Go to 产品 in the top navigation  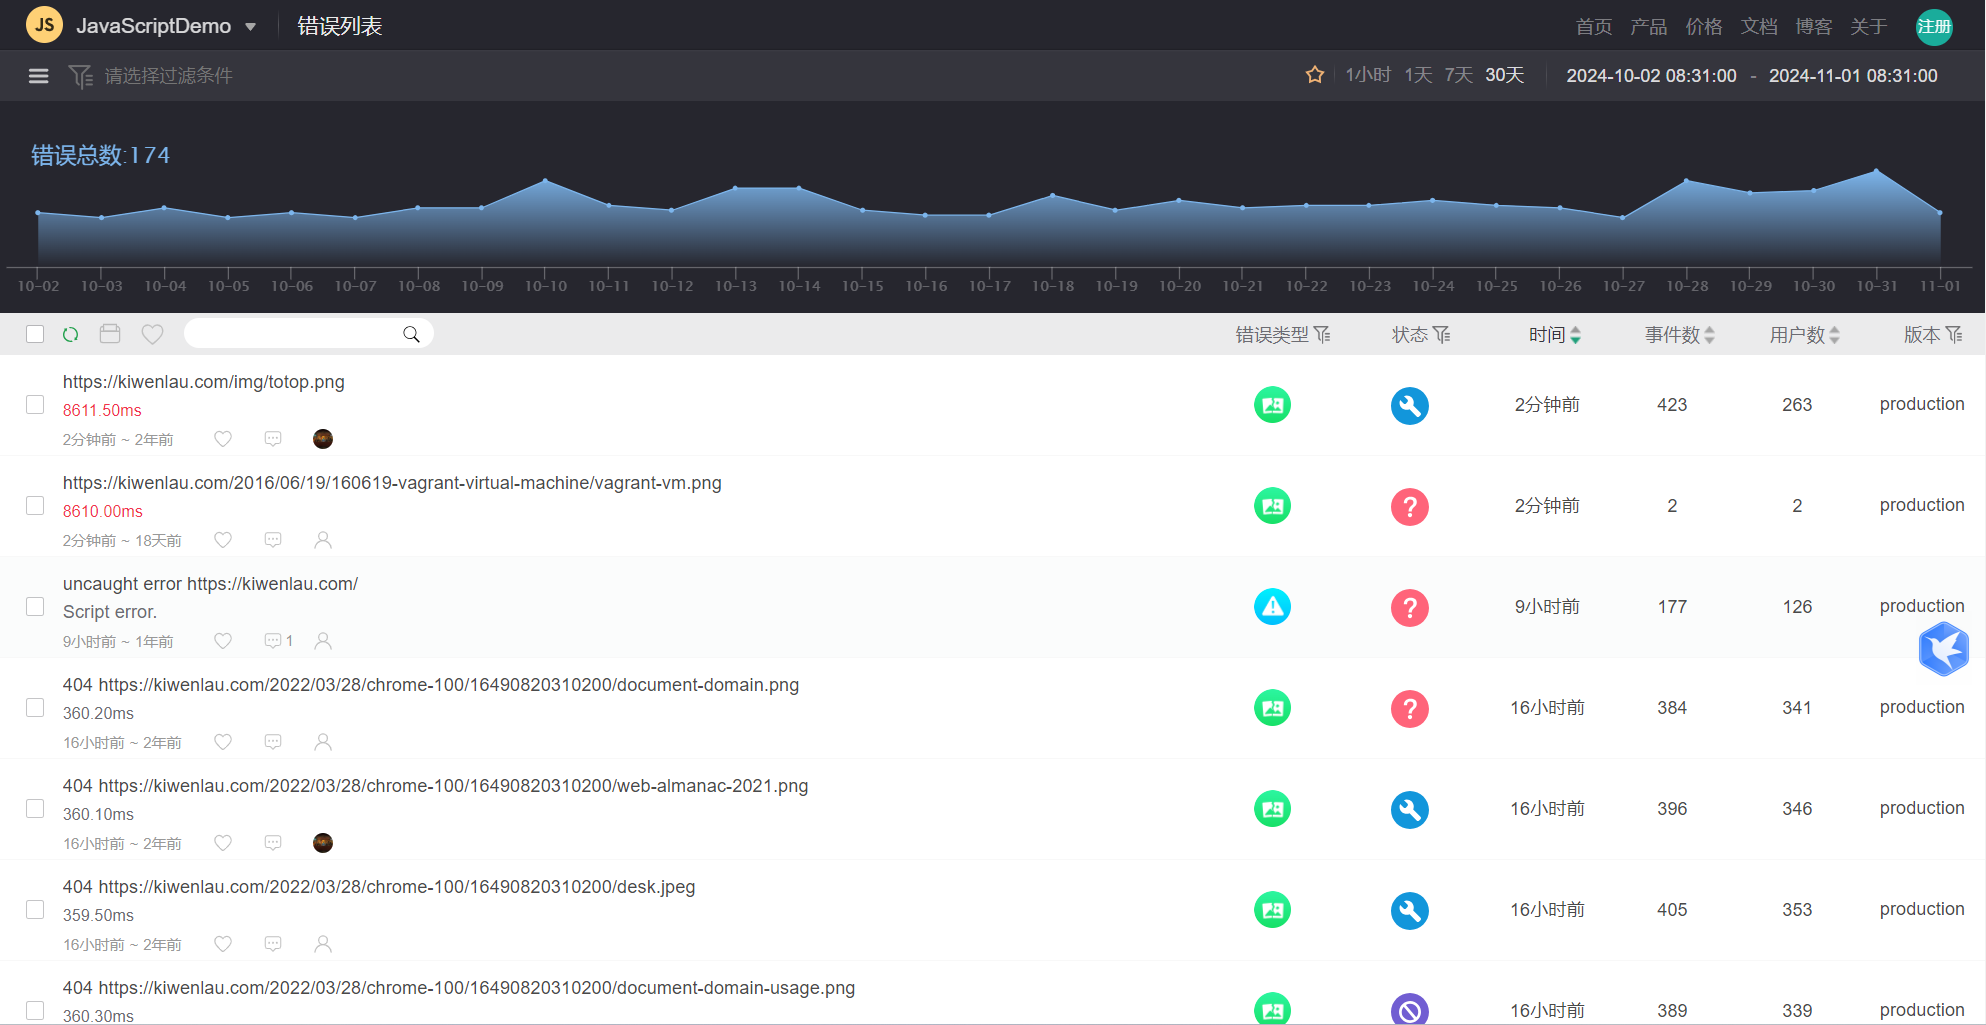1649,27
